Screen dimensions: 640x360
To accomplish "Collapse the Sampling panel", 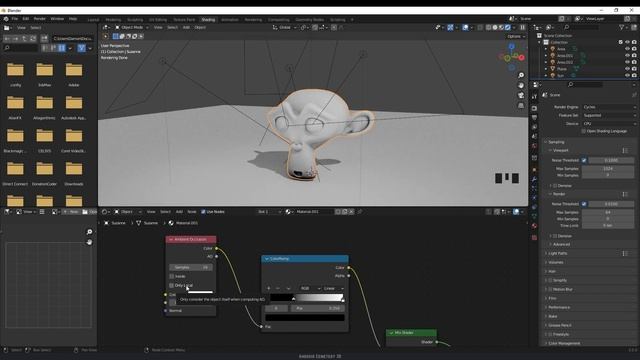I will pyautogui.click(x=556, y=142).
